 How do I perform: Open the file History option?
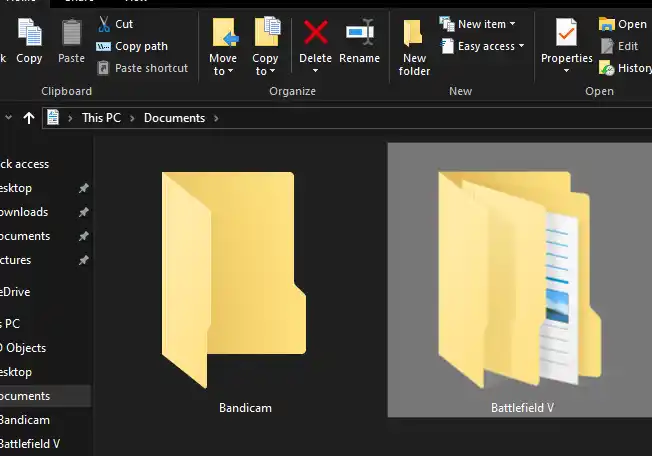[x=625, y=68]
